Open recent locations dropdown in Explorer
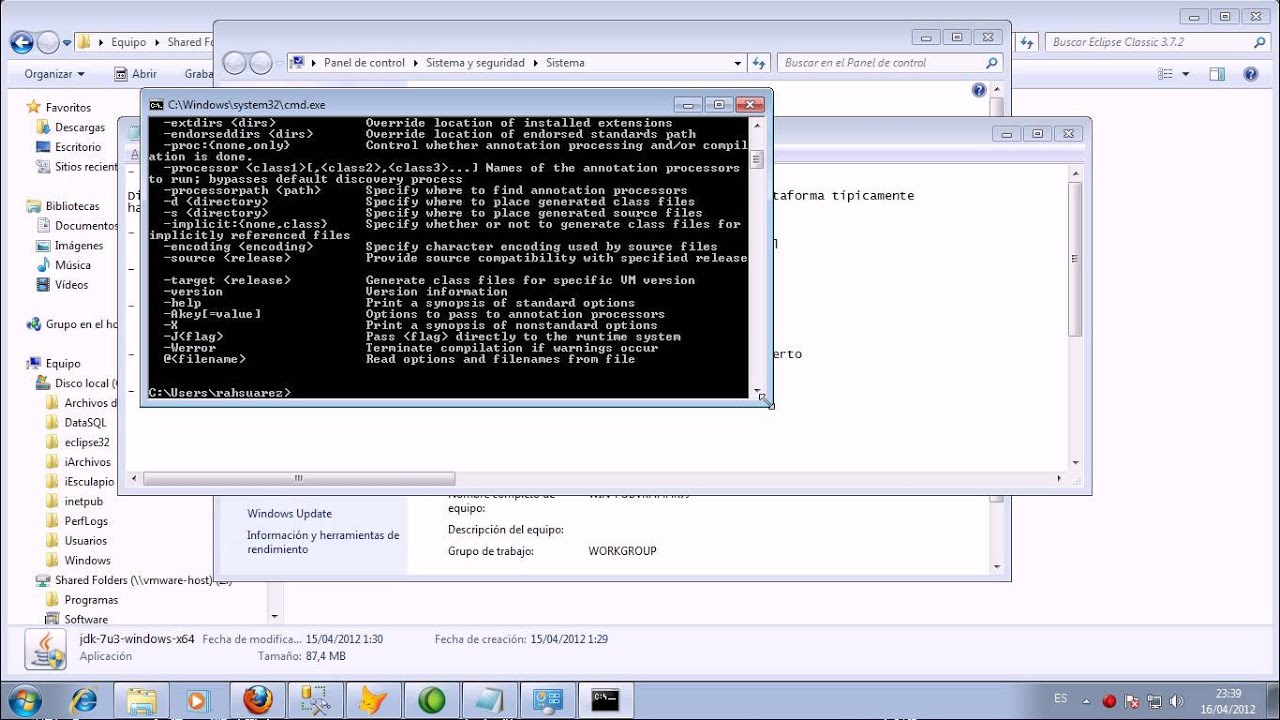Image resolution: width=1280 pixels, height=720 pixels. (67, 43)
